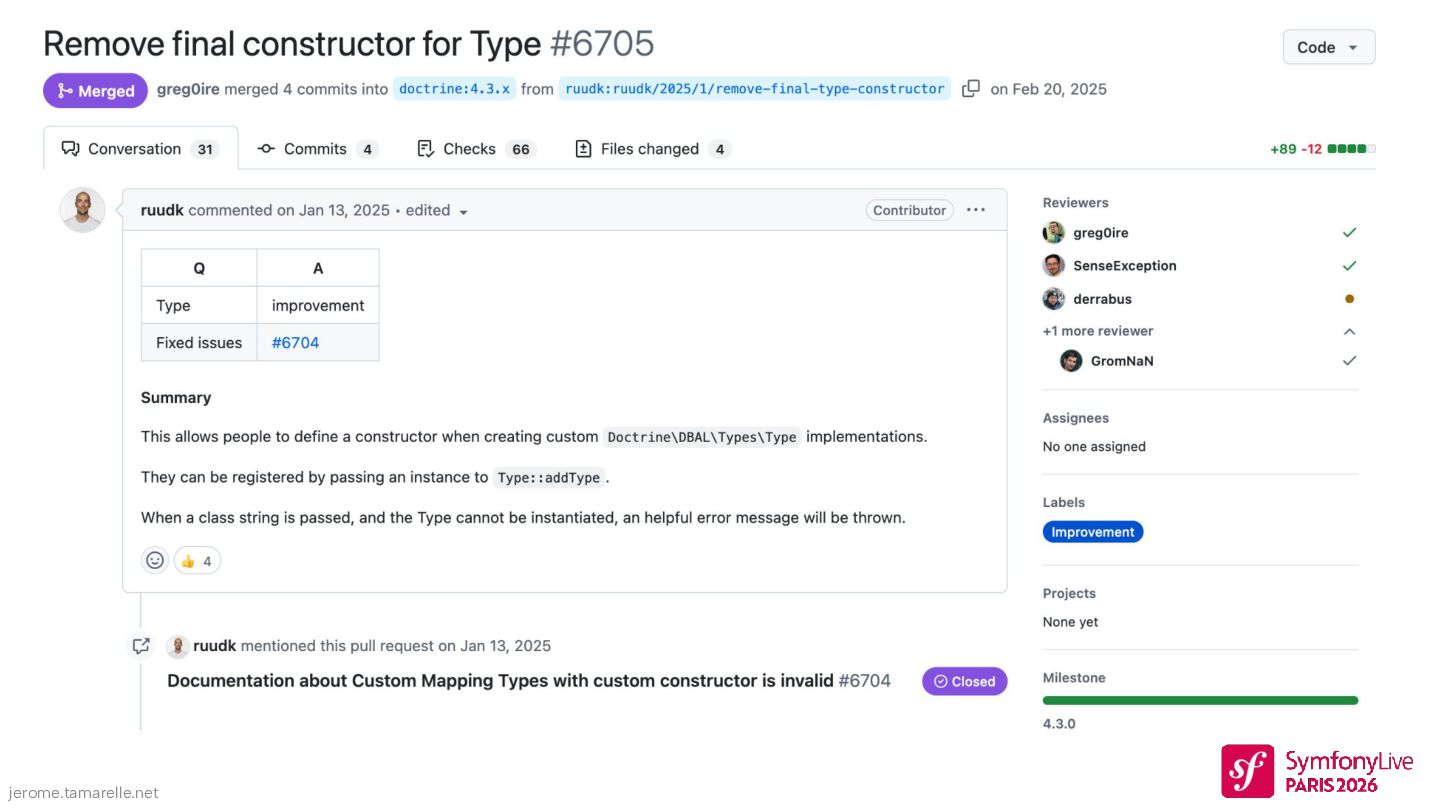Copy branch name with the copy icon
The width and height of the screenshot is (1440, 810).
(x=970, y=89)
